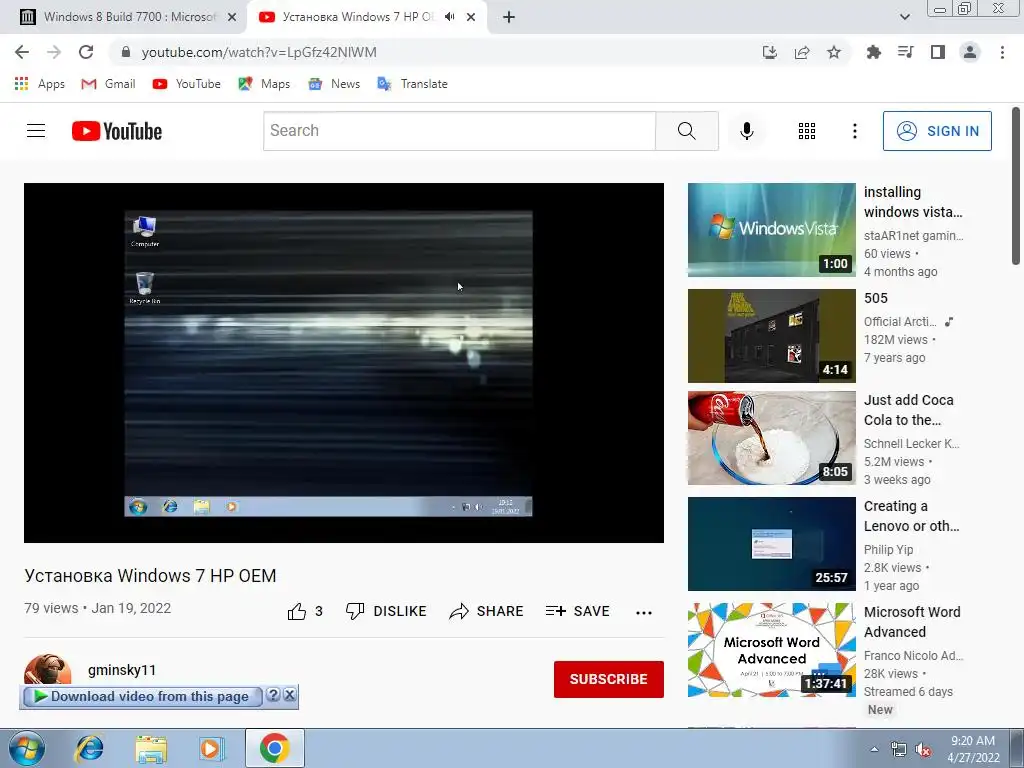Open the Philip Yip recovery video thumbnail
Screen dimensions: 1024x768
pos(771,543)
